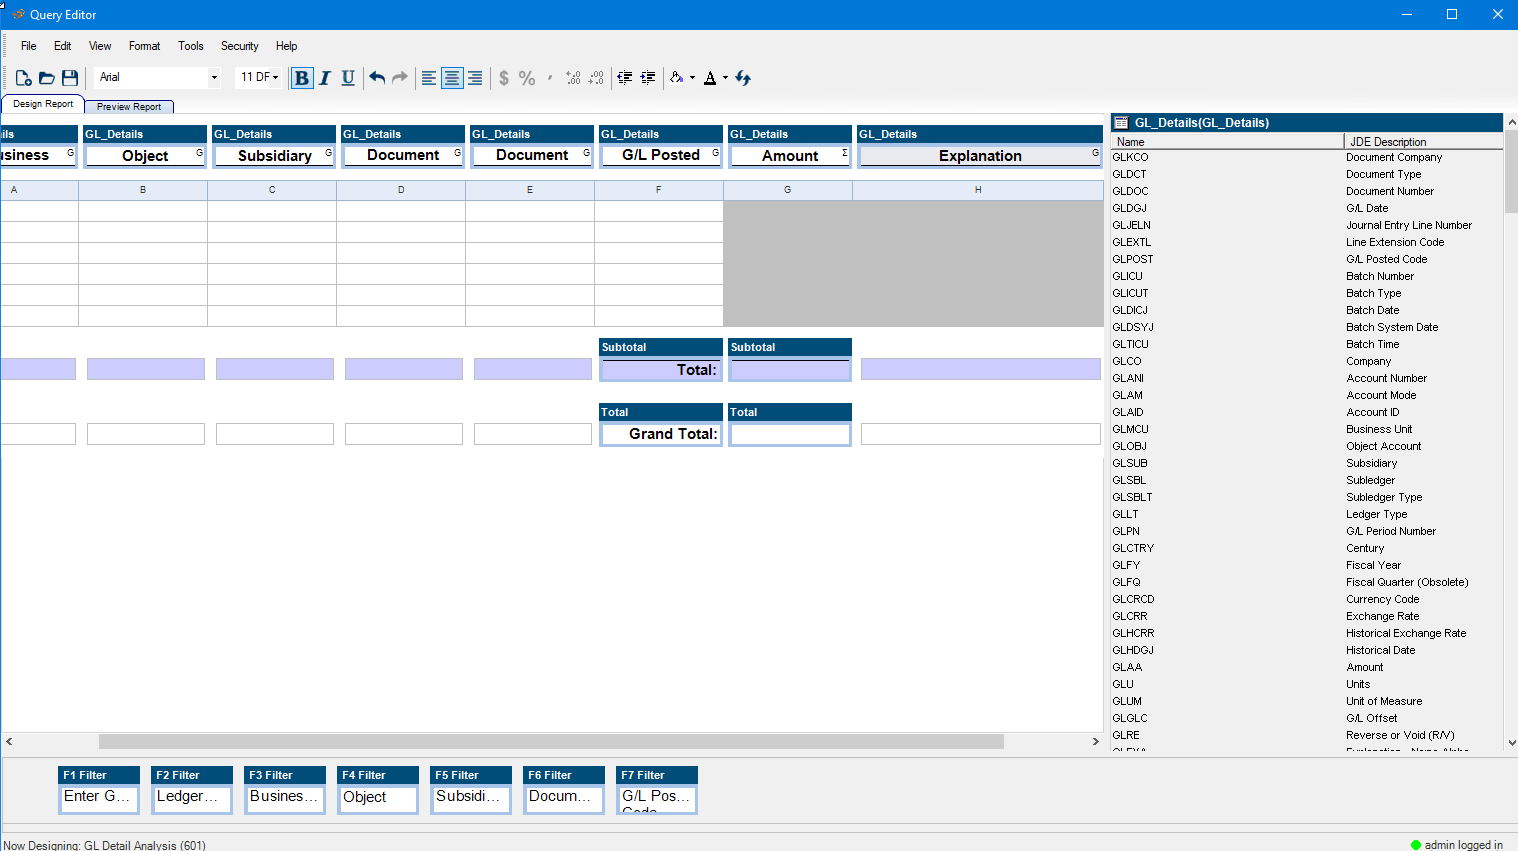Open an existing report with the folder icon
Screen dimensions: 1518x851
pos(46,78)
